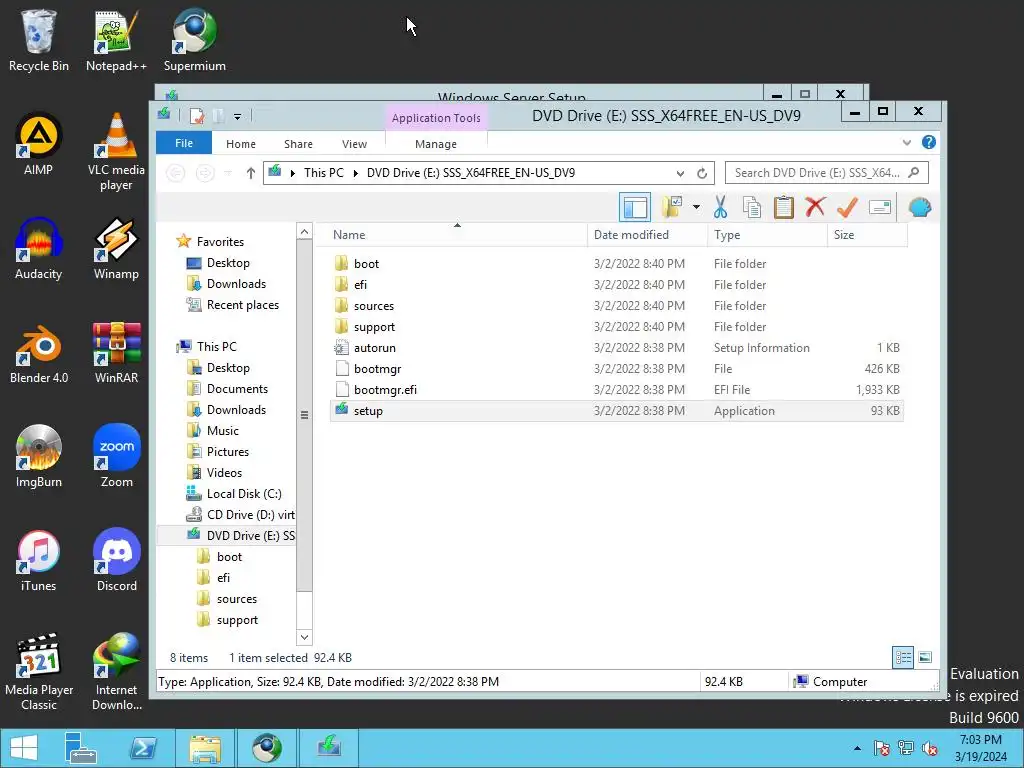Click the Refresh button in address bar

click(702, 173)
